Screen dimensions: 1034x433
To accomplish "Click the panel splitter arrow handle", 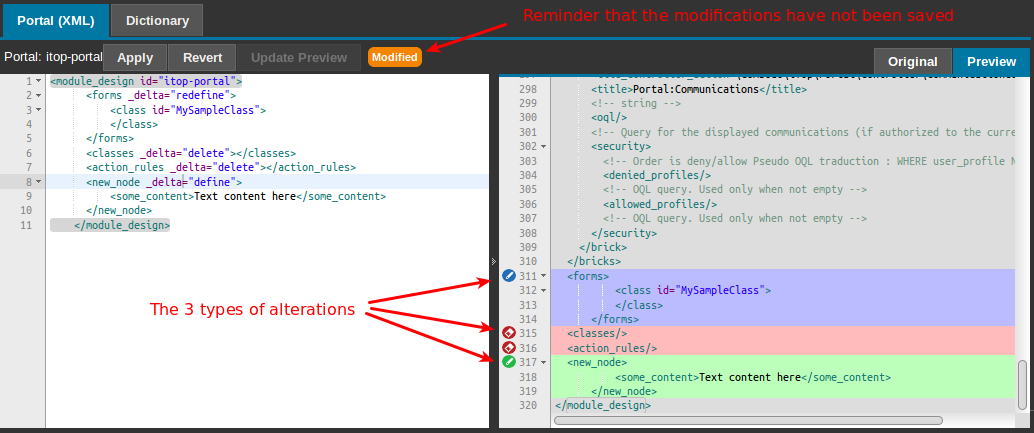I will (494, 261).
